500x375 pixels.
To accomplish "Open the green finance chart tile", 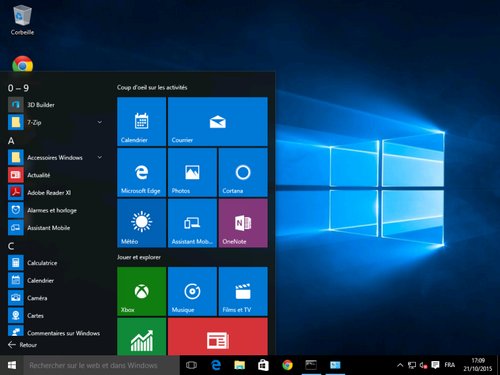I will pyautogui.click(x=142, y=336).
